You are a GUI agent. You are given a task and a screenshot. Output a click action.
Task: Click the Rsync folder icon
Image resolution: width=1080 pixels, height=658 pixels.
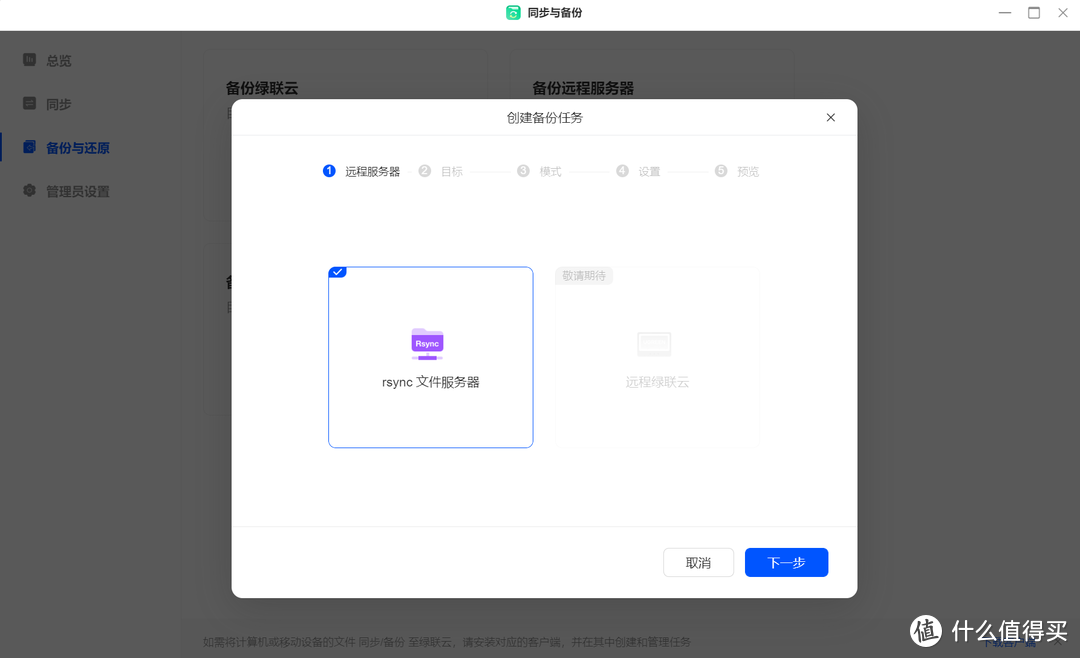(x=427, y=343)
